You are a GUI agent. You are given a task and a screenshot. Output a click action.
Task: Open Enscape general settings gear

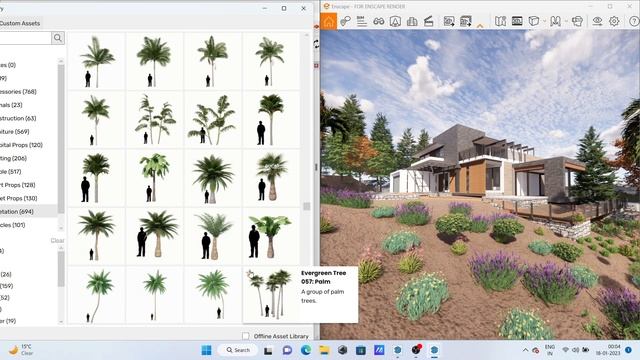(x=614, y=21)
